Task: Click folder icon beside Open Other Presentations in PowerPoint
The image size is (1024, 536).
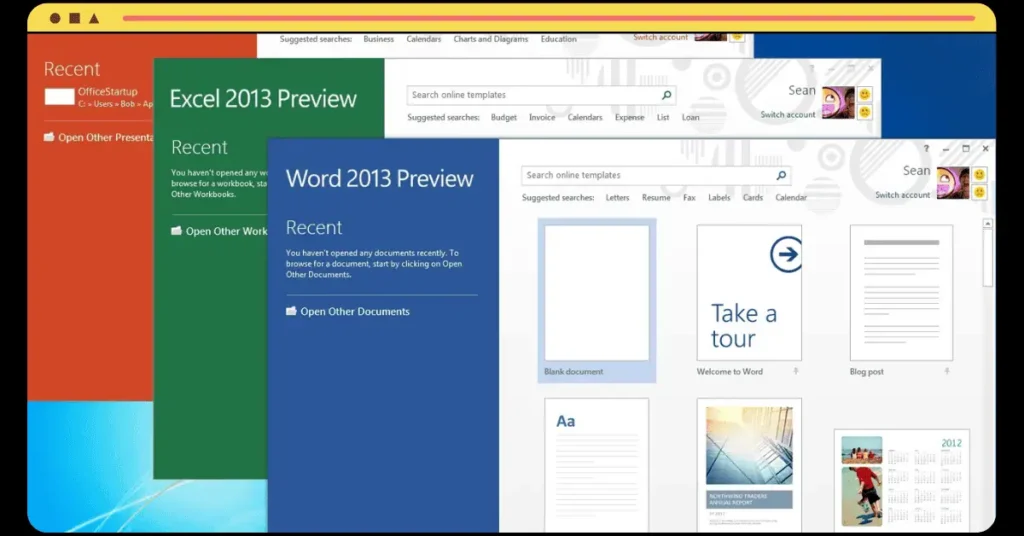Action: coord(49,137)
